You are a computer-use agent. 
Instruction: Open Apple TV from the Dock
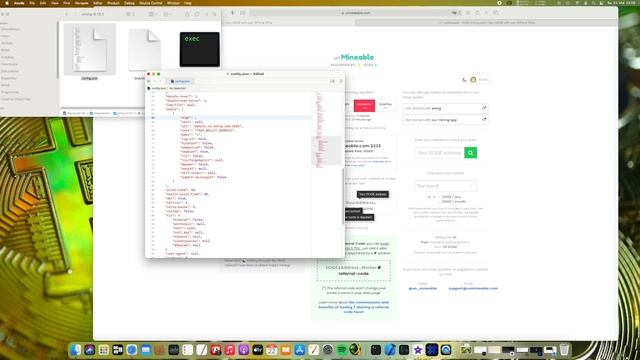(258, 350)
